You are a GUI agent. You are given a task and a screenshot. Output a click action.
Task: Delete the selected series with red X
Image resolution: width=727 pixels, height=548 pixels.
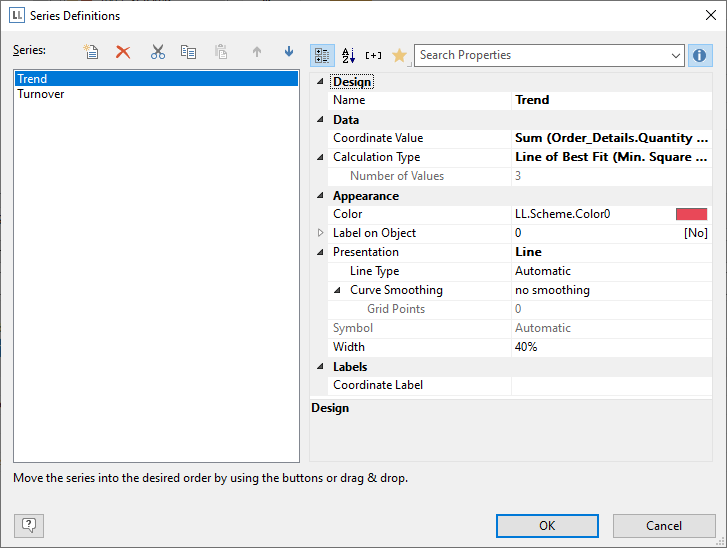(123, 52)
